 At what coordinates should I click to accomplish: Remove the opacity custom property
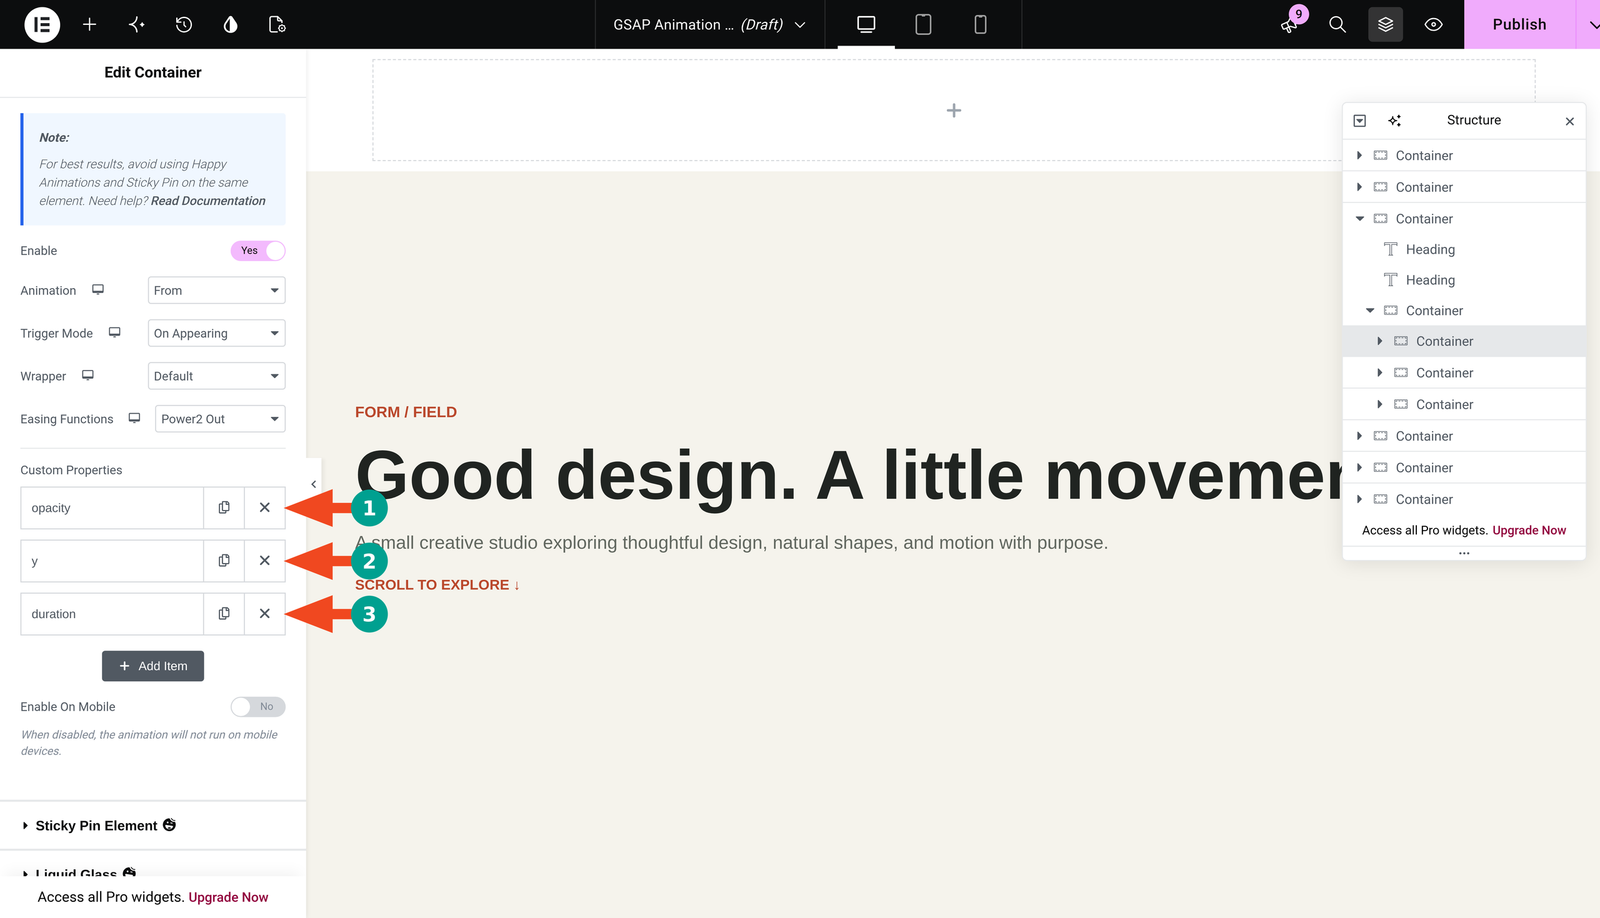point(265,508)
